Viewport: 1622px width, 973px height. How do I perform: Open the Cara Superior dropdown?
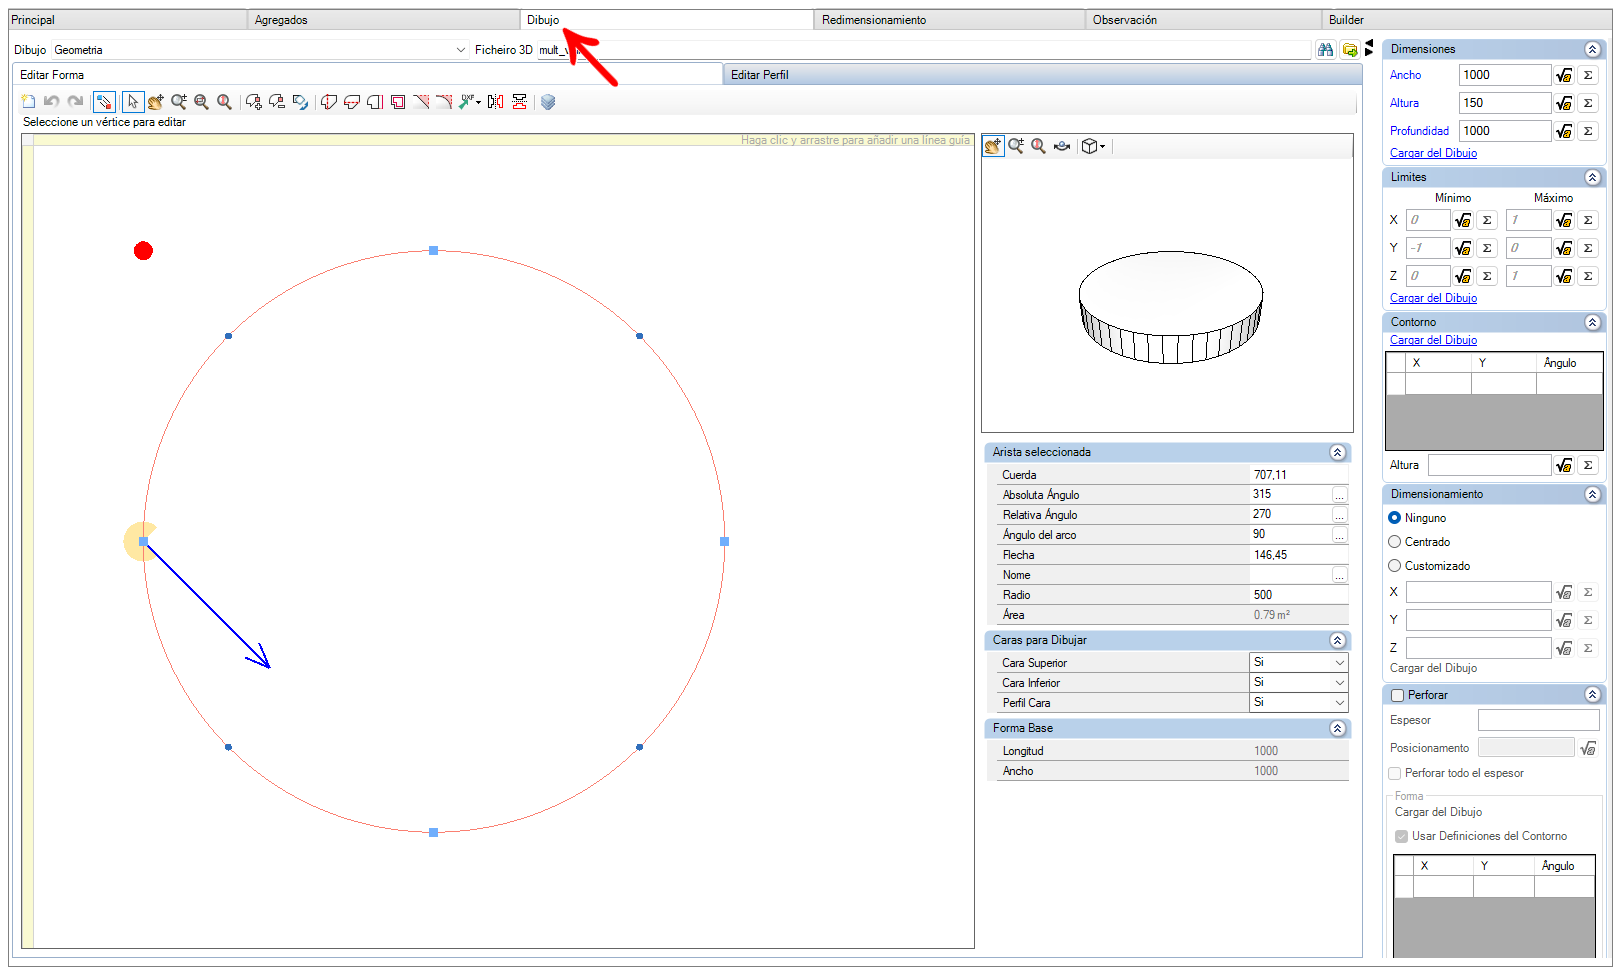point(1299,662)
